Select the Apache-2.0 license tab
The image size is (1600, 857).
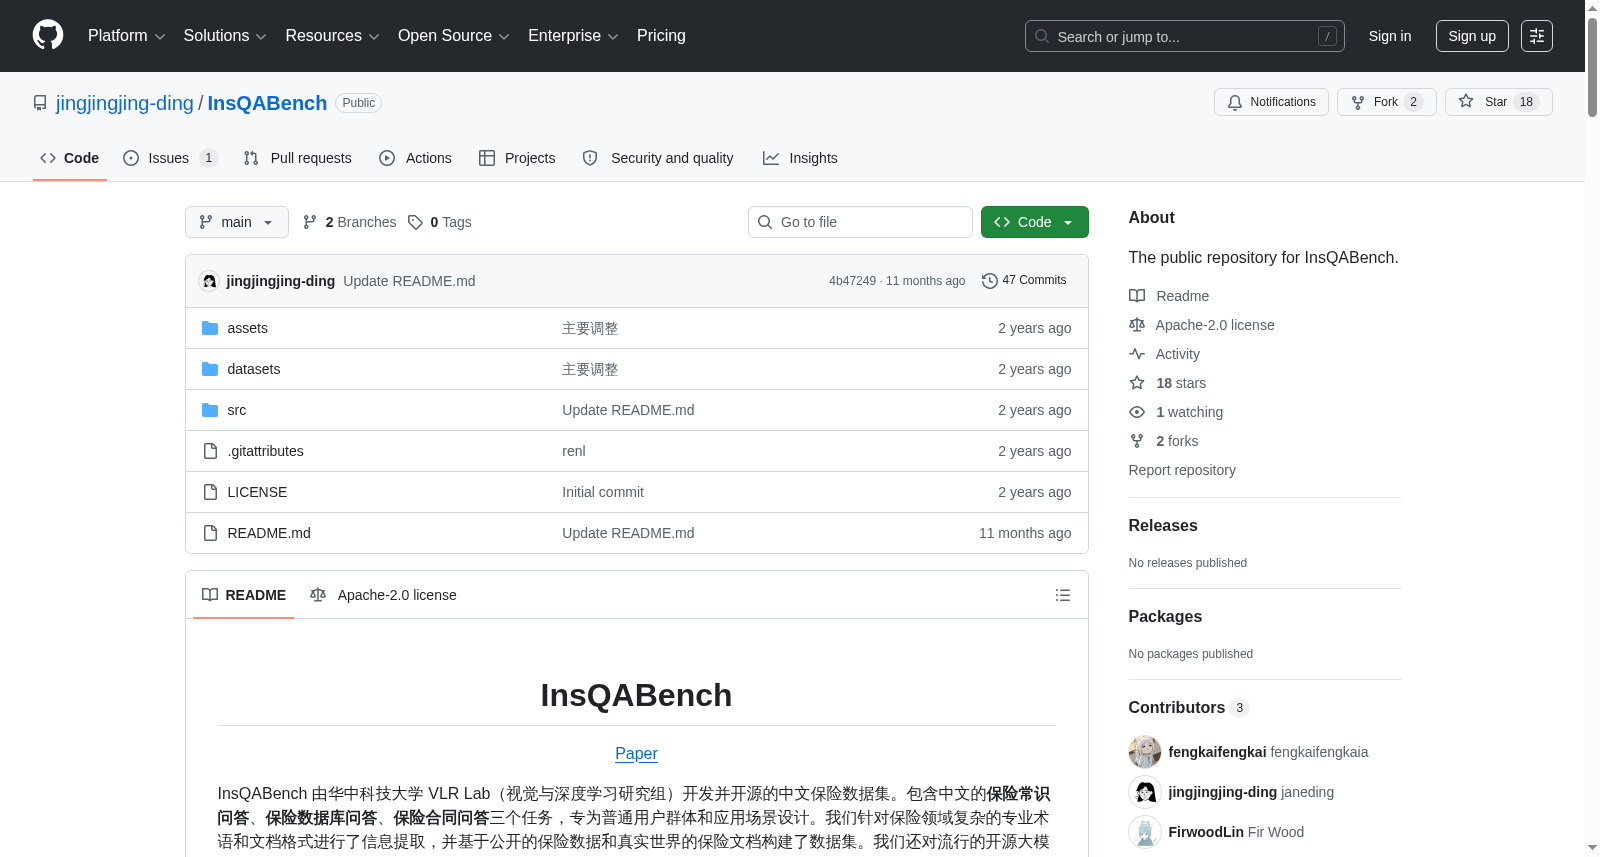(383, 595)
